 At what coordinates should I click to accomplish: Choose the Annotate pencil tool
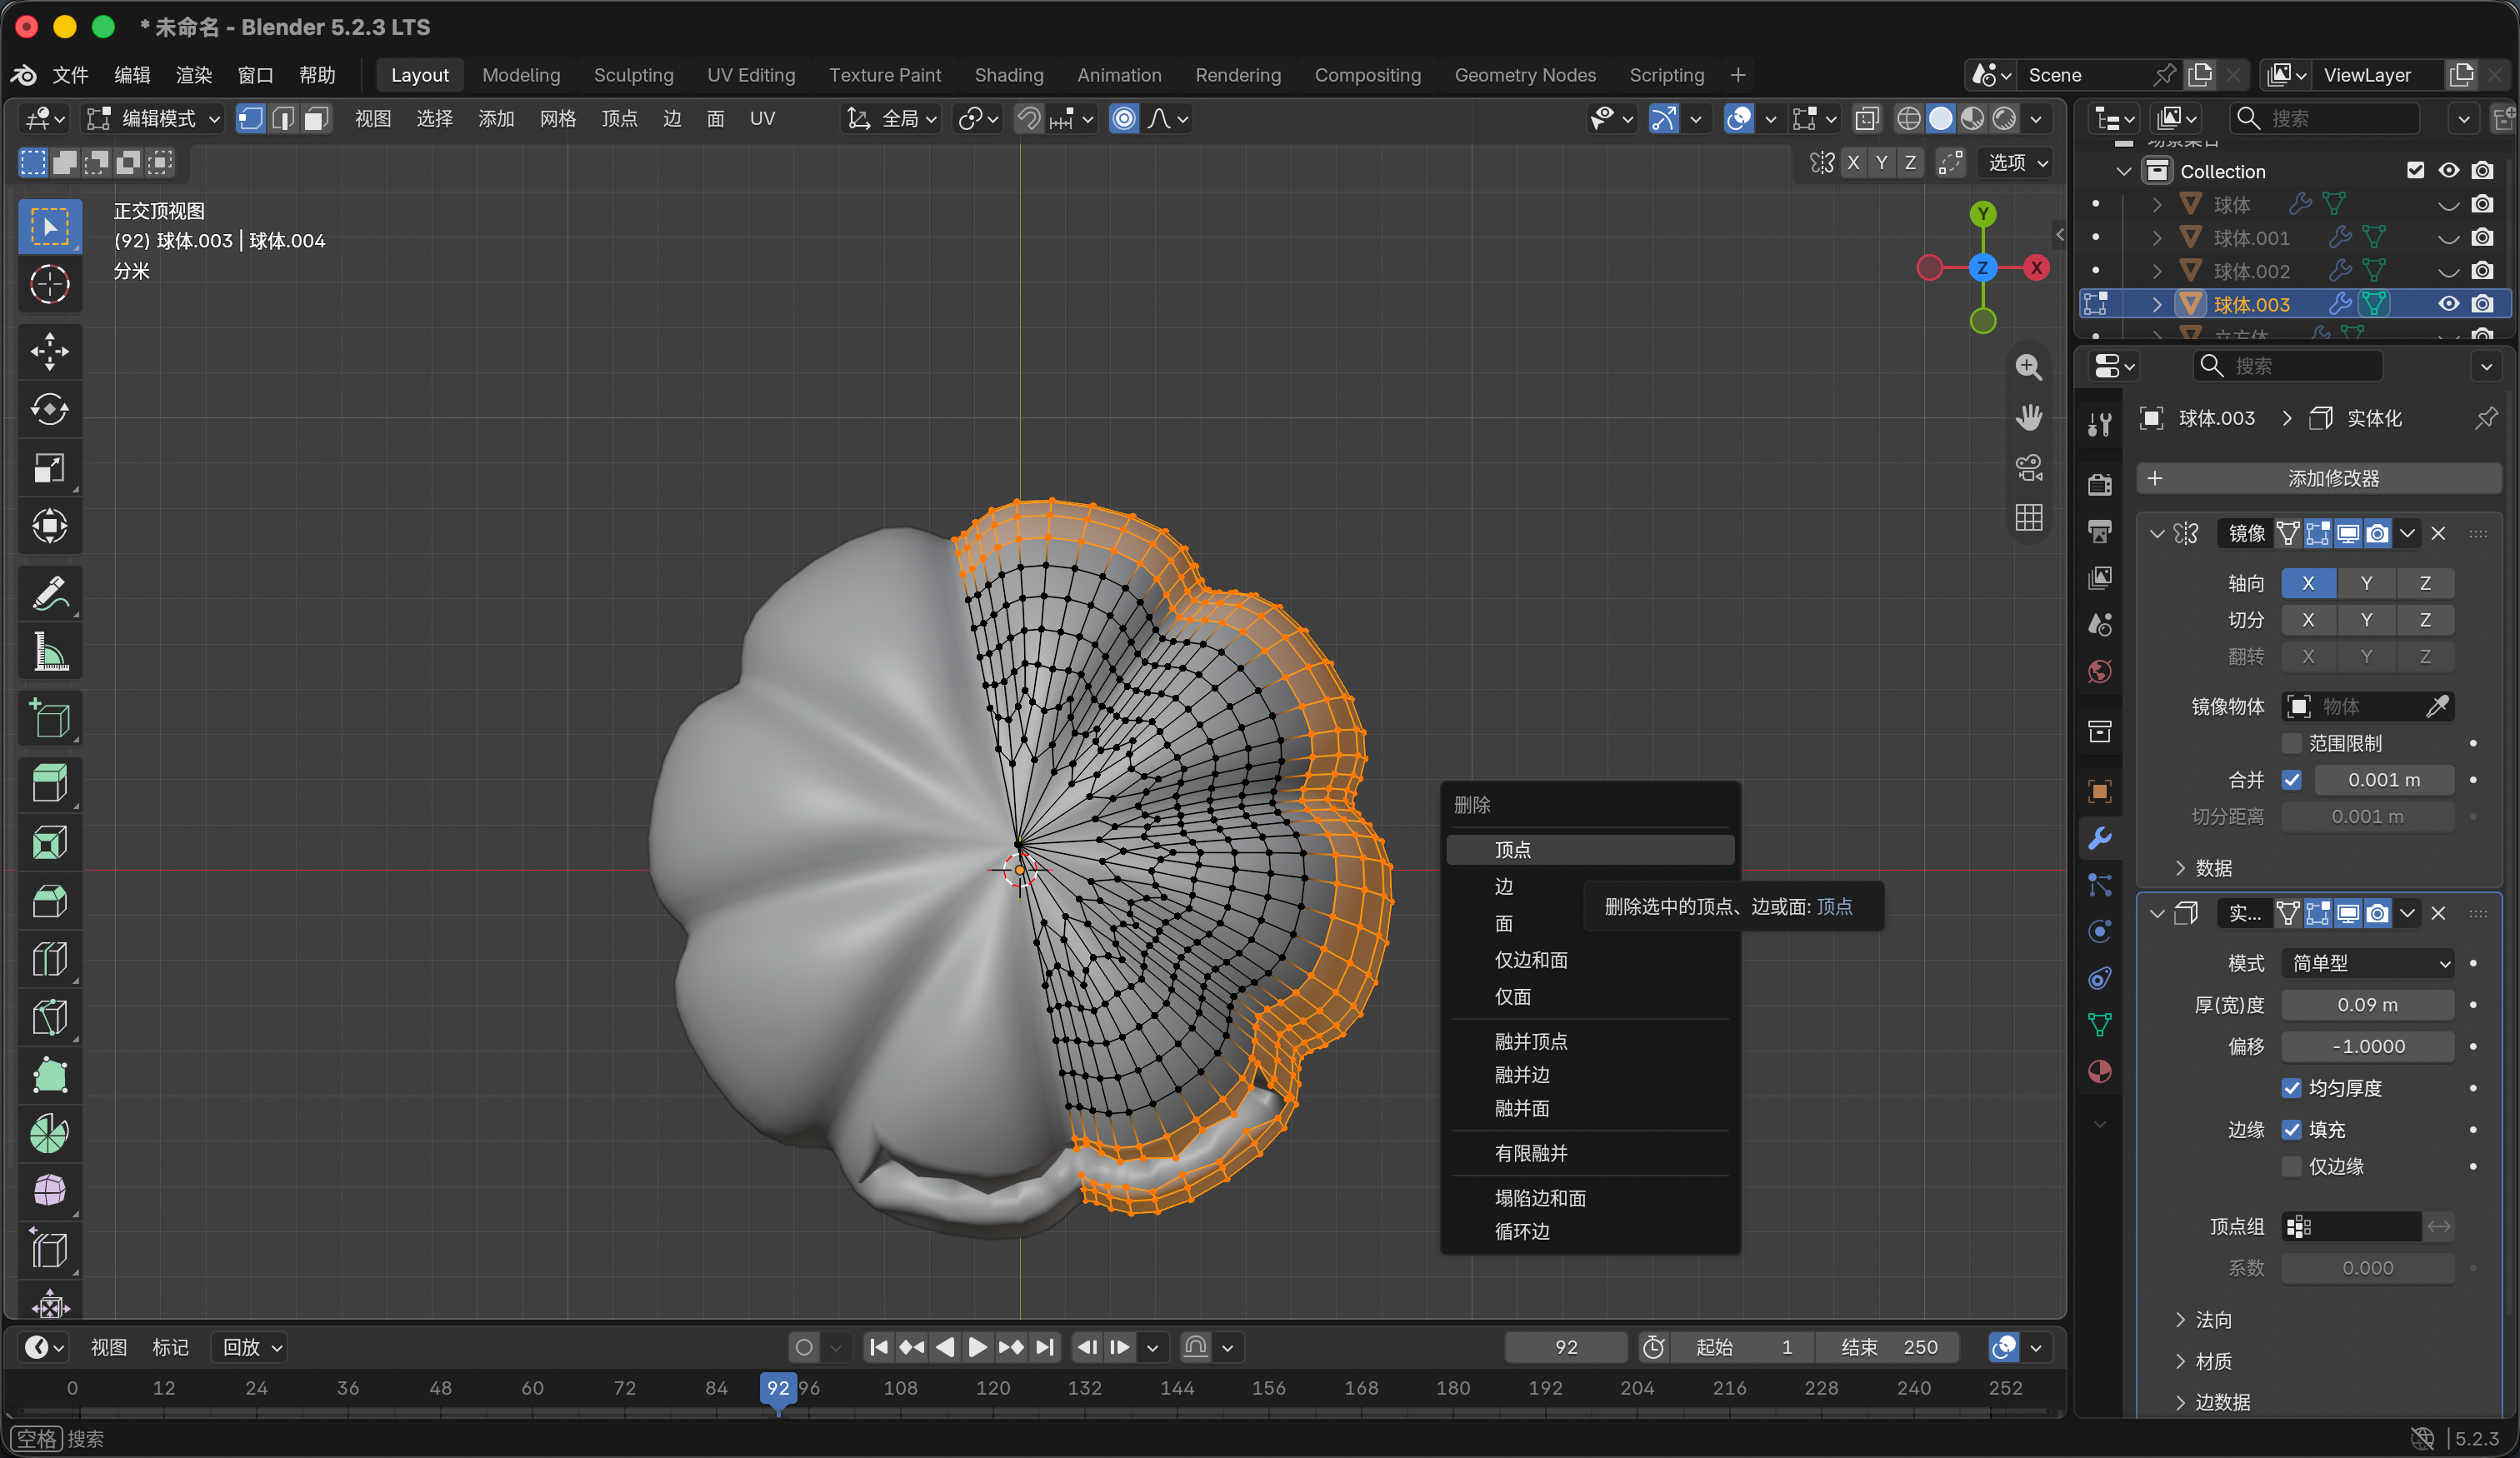point(49,593)
